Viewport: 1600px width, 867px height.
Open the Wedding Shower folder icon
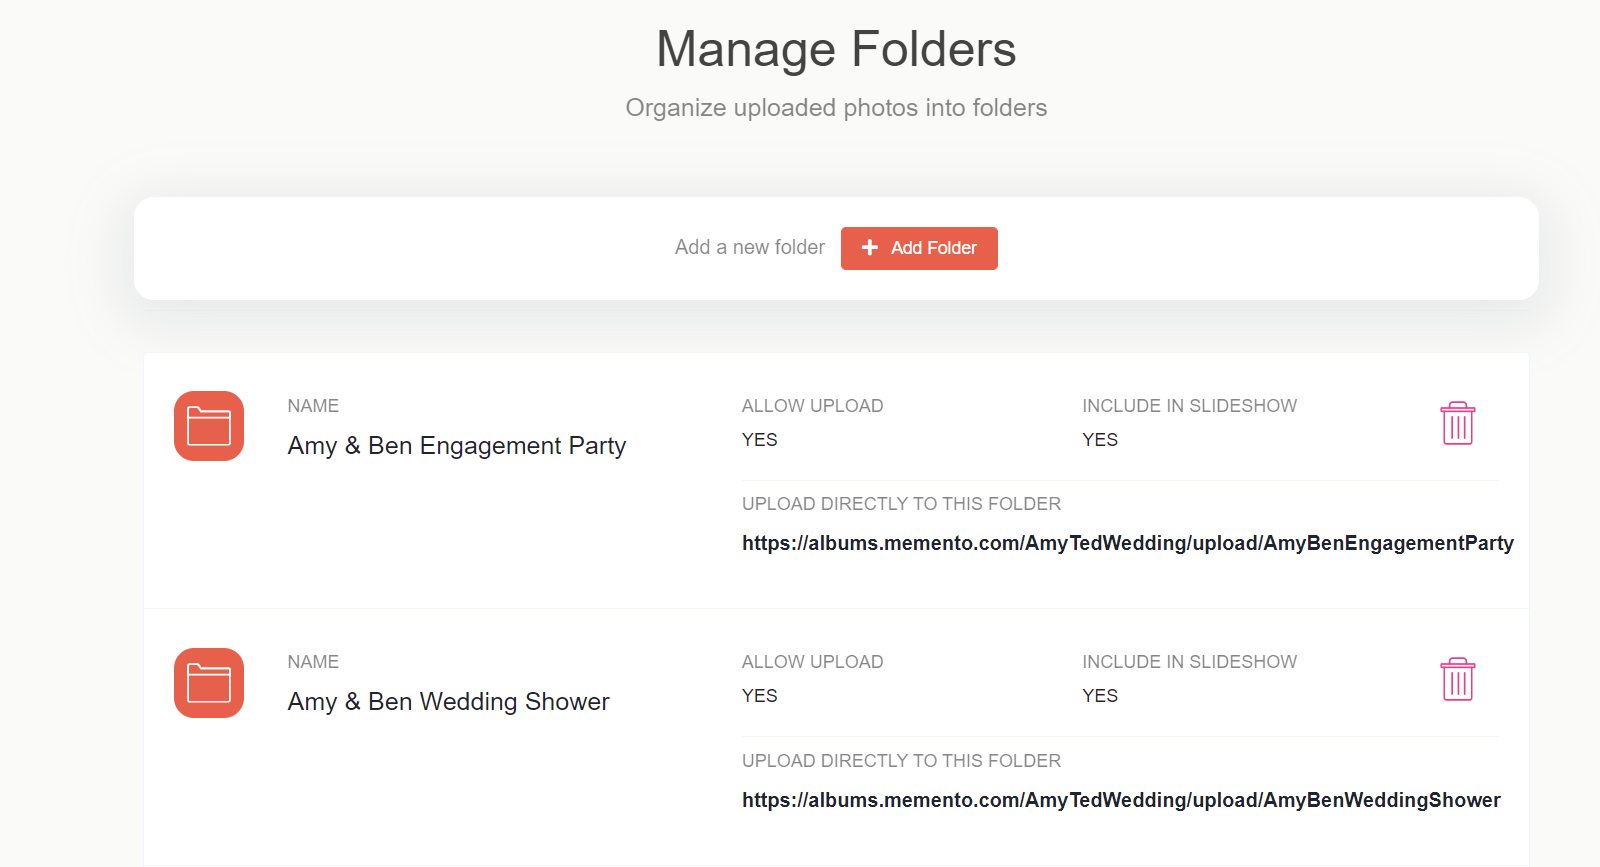click(x=209, y=683)
